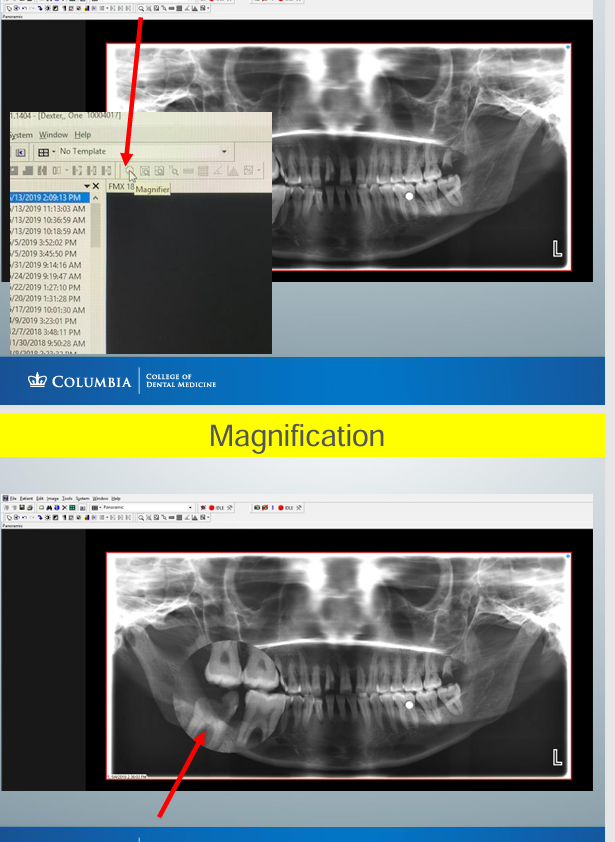Click the printer icon in lower window toolbar
Viewport: 615px width, 842px height.
click(30, 507)
